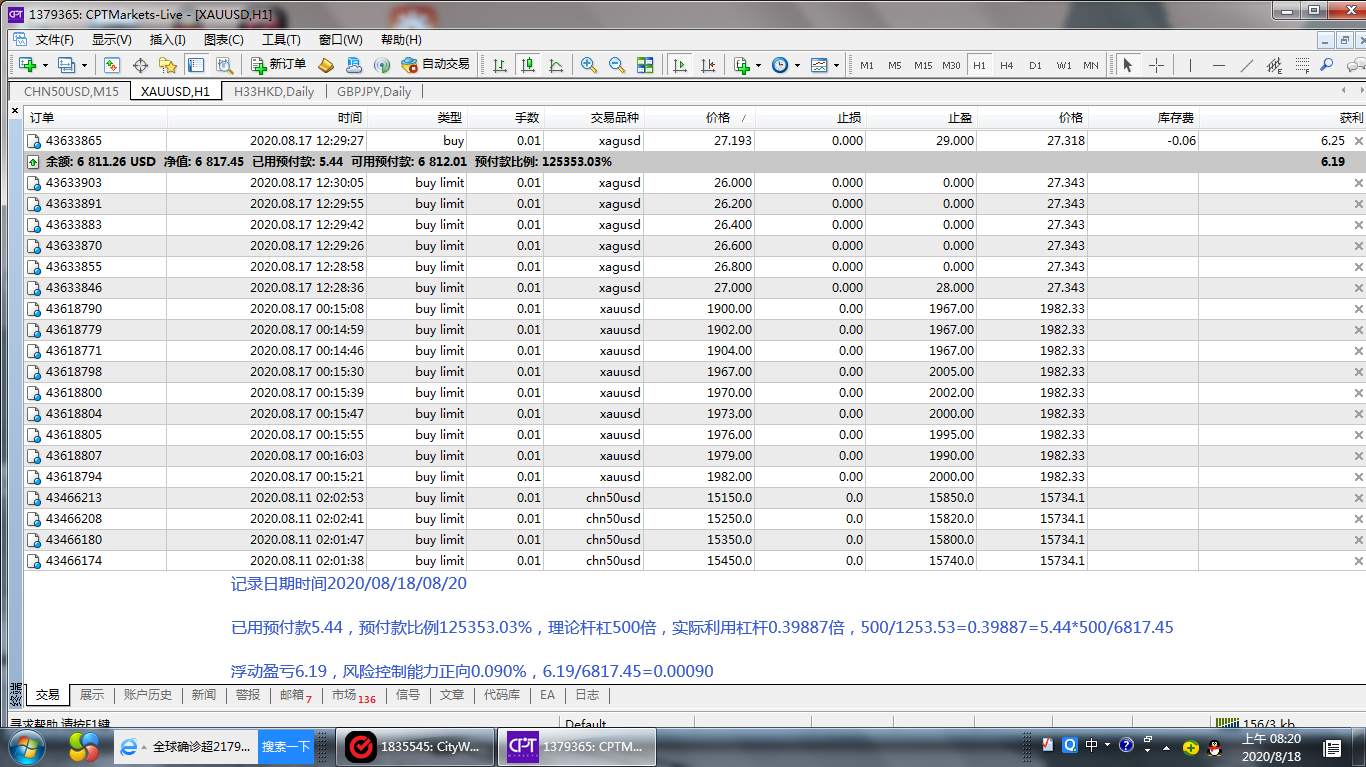This screenshot has width=1366, height=767.
Task: Open the Signals toolbar icon
Action: pyautogui.click(x=382, y=65)
